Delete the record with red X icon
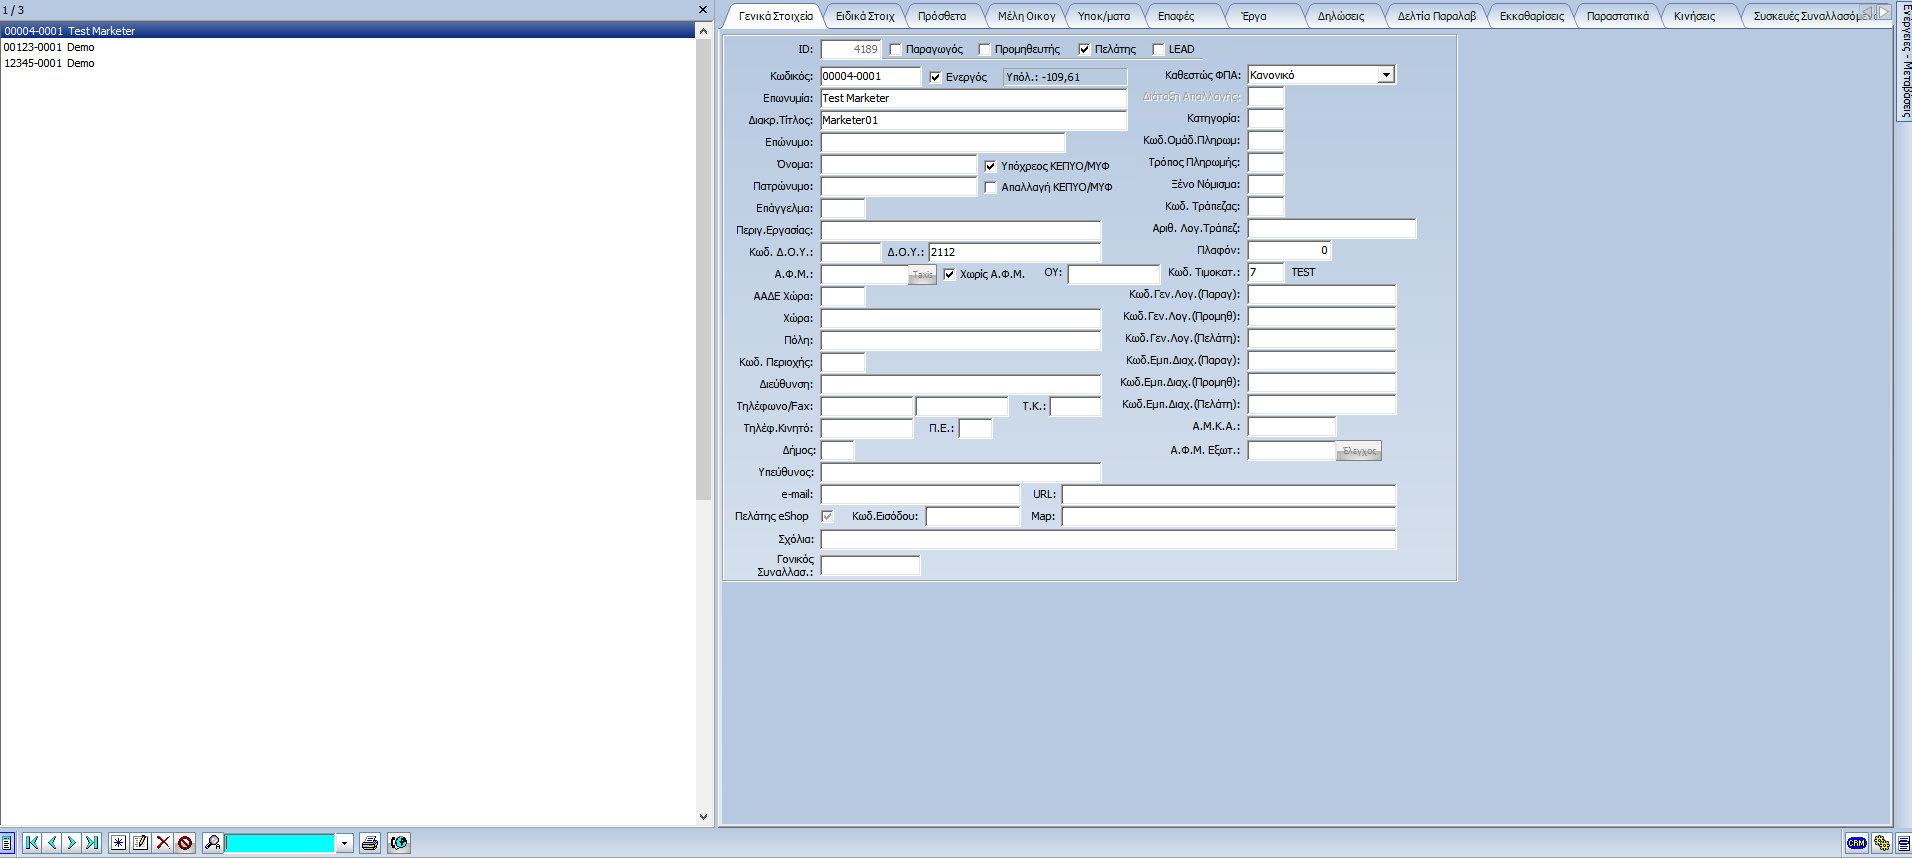The height and width of the screenshot is (859, 1912). [163, 843]
